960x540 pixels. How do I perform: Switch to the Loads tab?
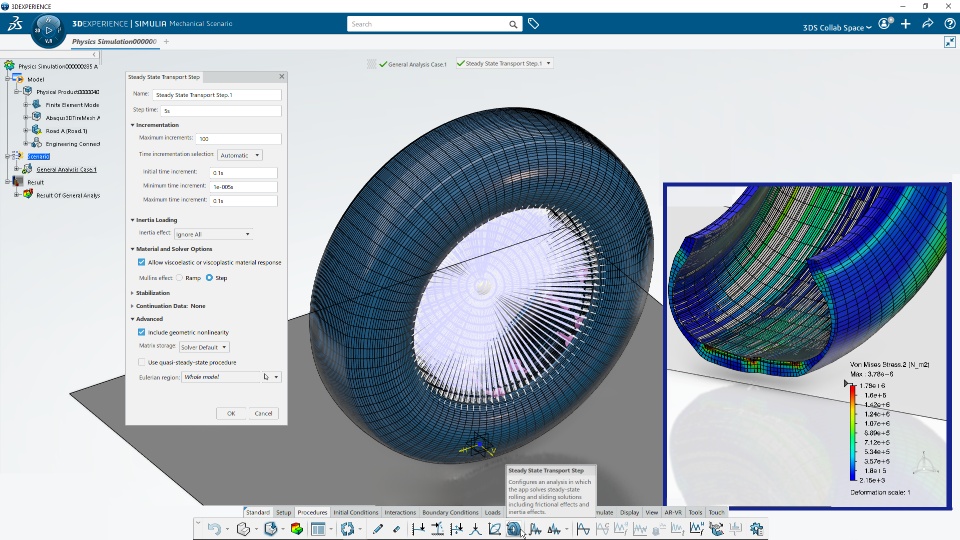(x=492, y=512)
